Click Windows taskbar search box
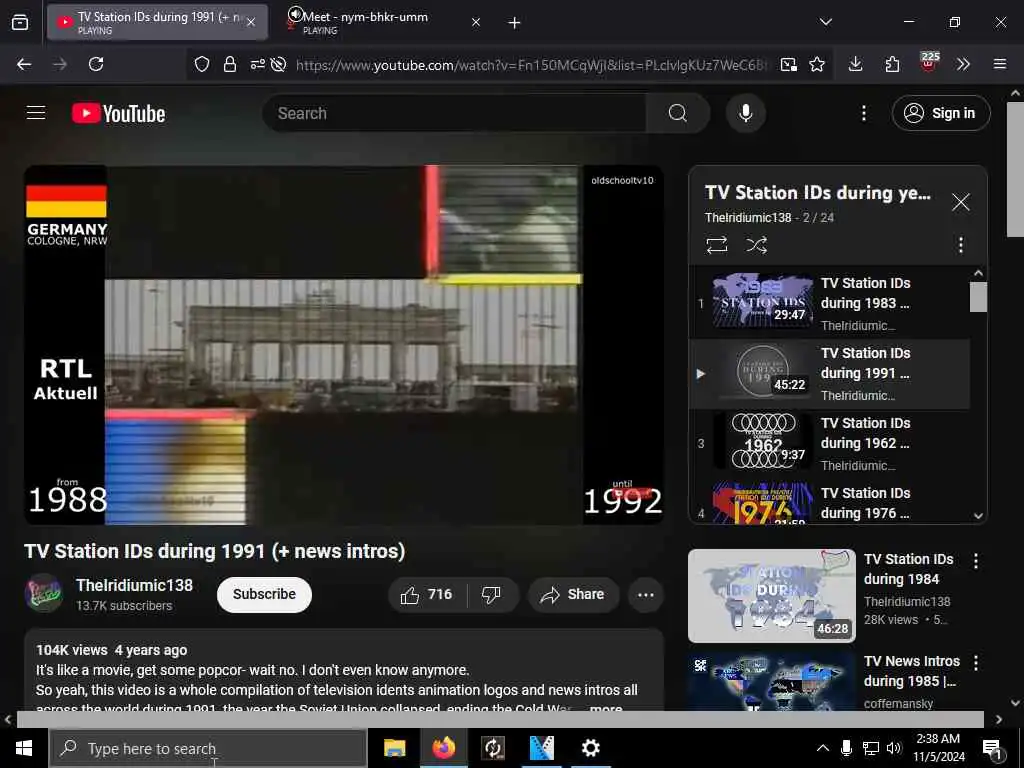This screenshot has width=1024, height=768. tap(208, 748)
